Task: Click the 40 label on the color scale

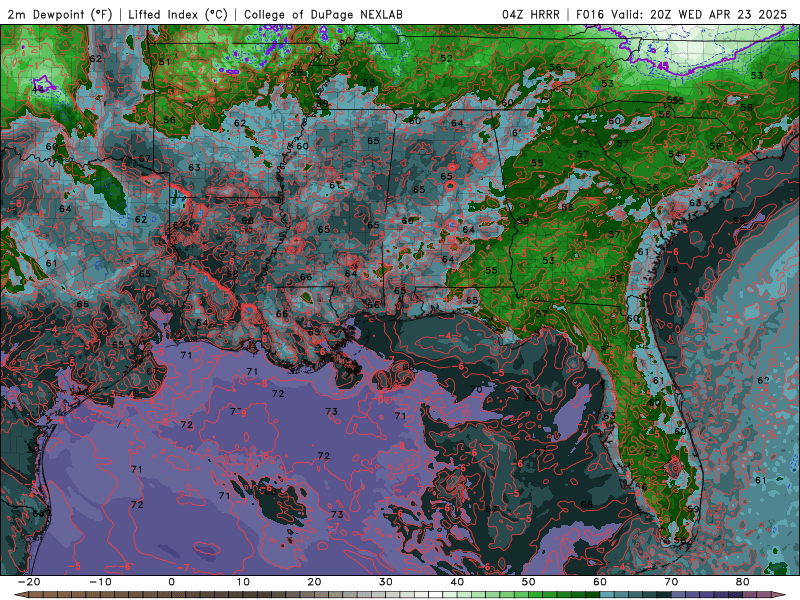Action: (x=457, y=582)
